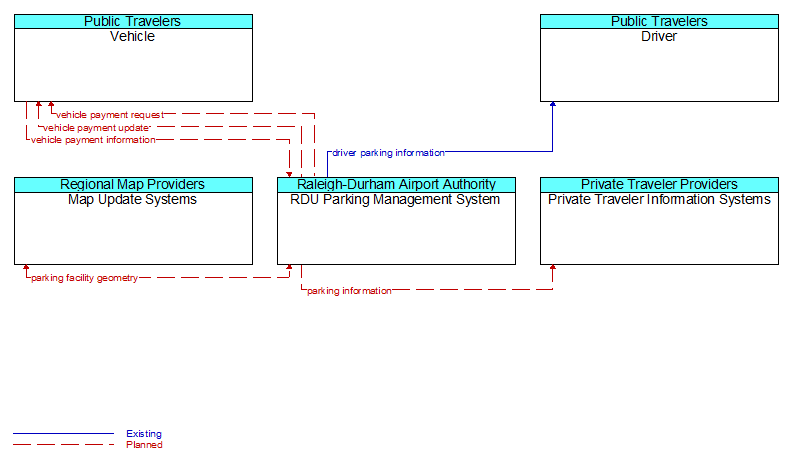The height and width of the screenshot is (462, 788).
Task: Click the Planned legend label
Action: coord(144,445)
